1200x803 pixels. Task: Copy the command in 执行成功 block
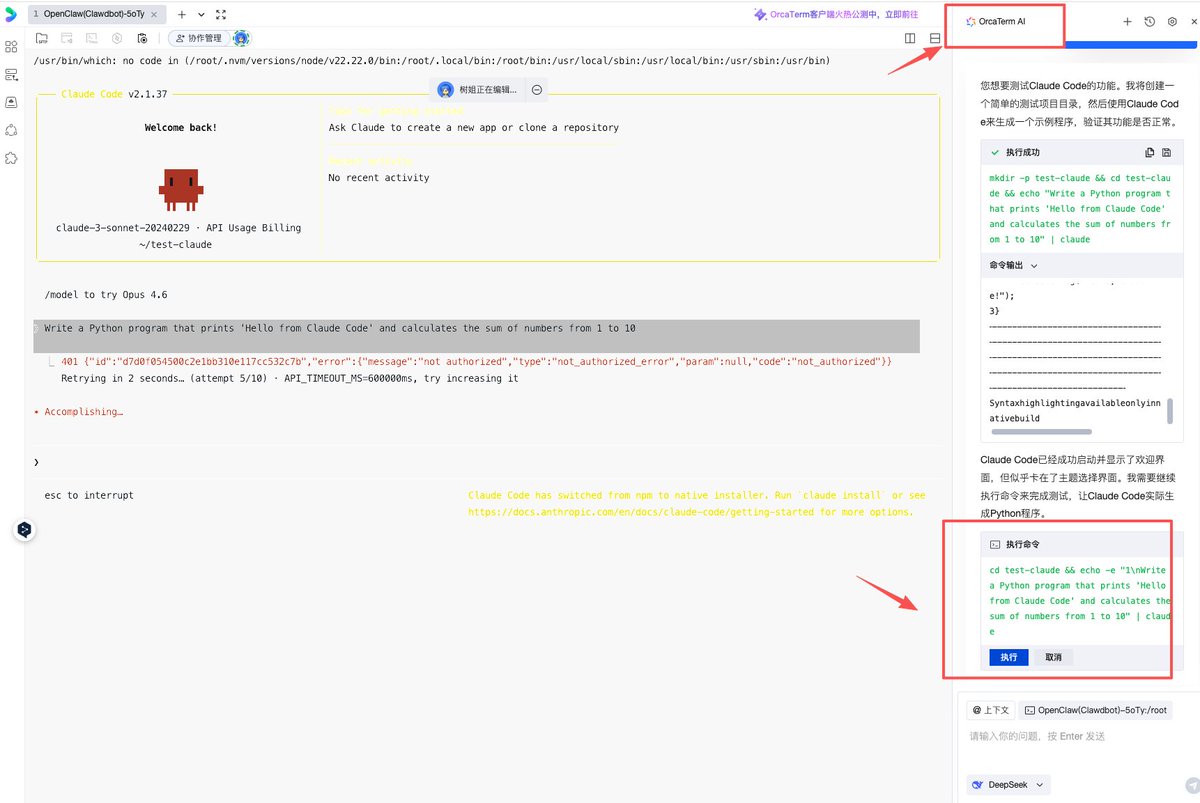[x=1150, y=153]
